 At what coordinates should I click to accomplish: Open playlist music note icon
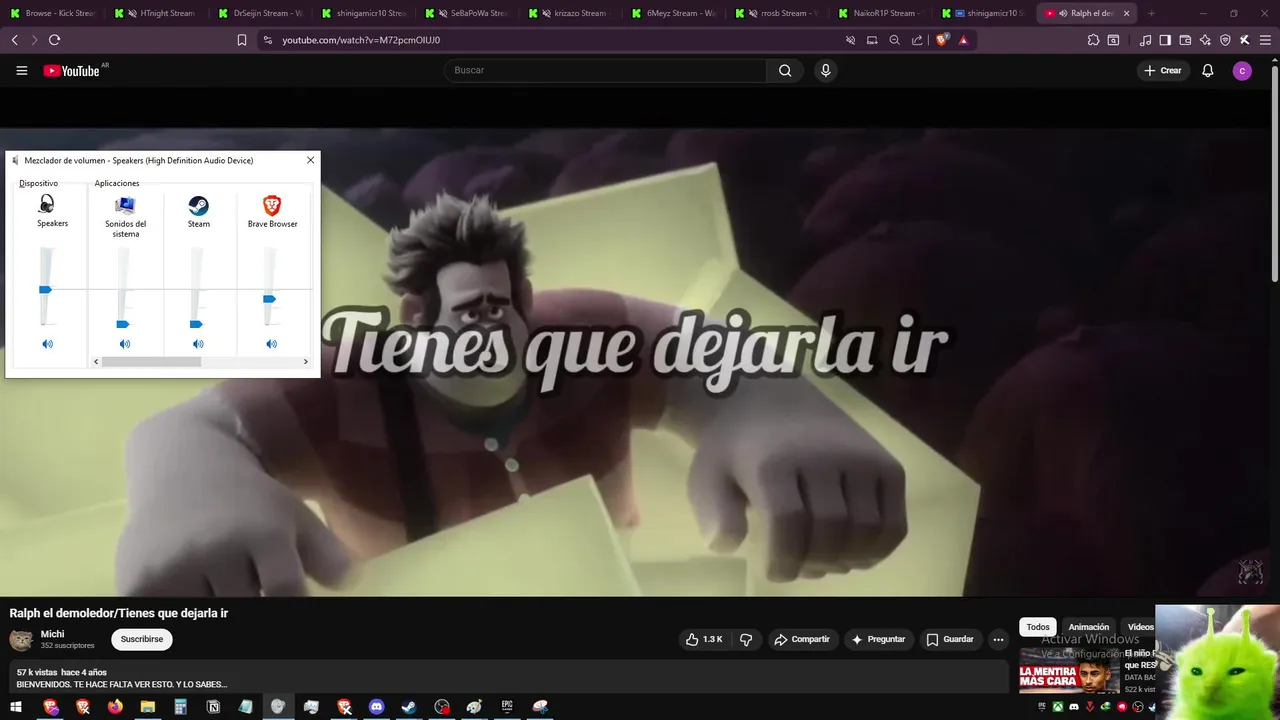click(1146, 40)
